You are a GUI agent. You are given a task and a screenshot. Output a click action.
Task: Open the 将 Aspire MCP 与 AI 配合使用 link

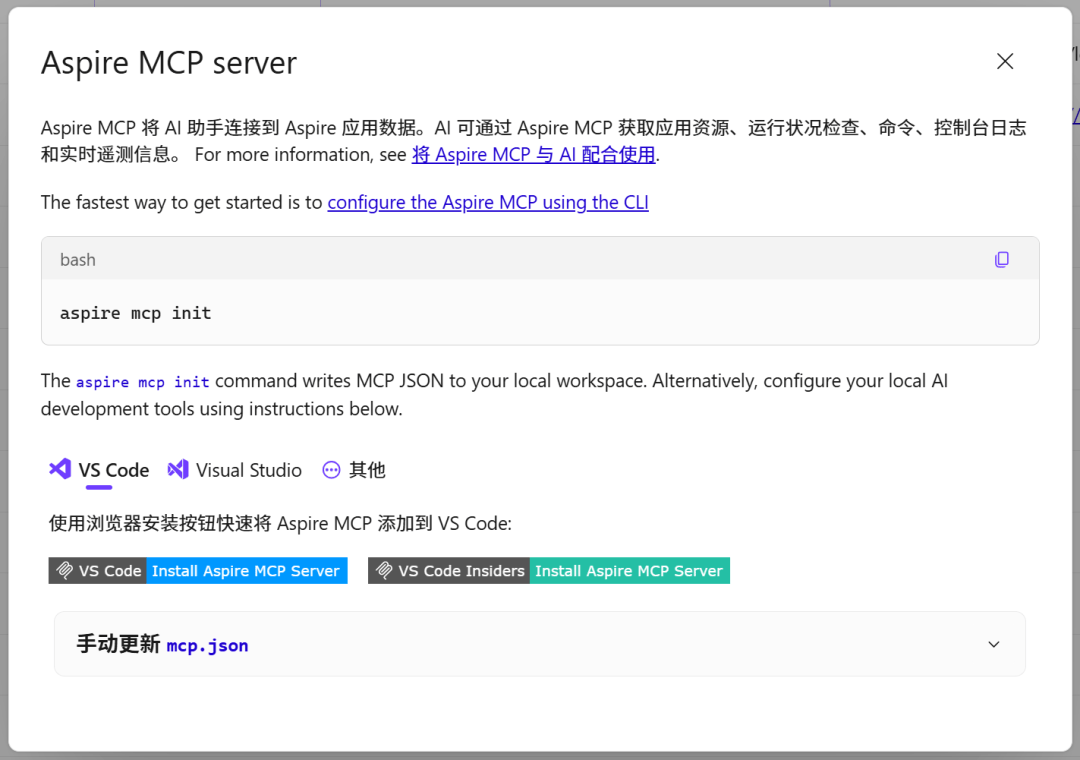(533, 154)
